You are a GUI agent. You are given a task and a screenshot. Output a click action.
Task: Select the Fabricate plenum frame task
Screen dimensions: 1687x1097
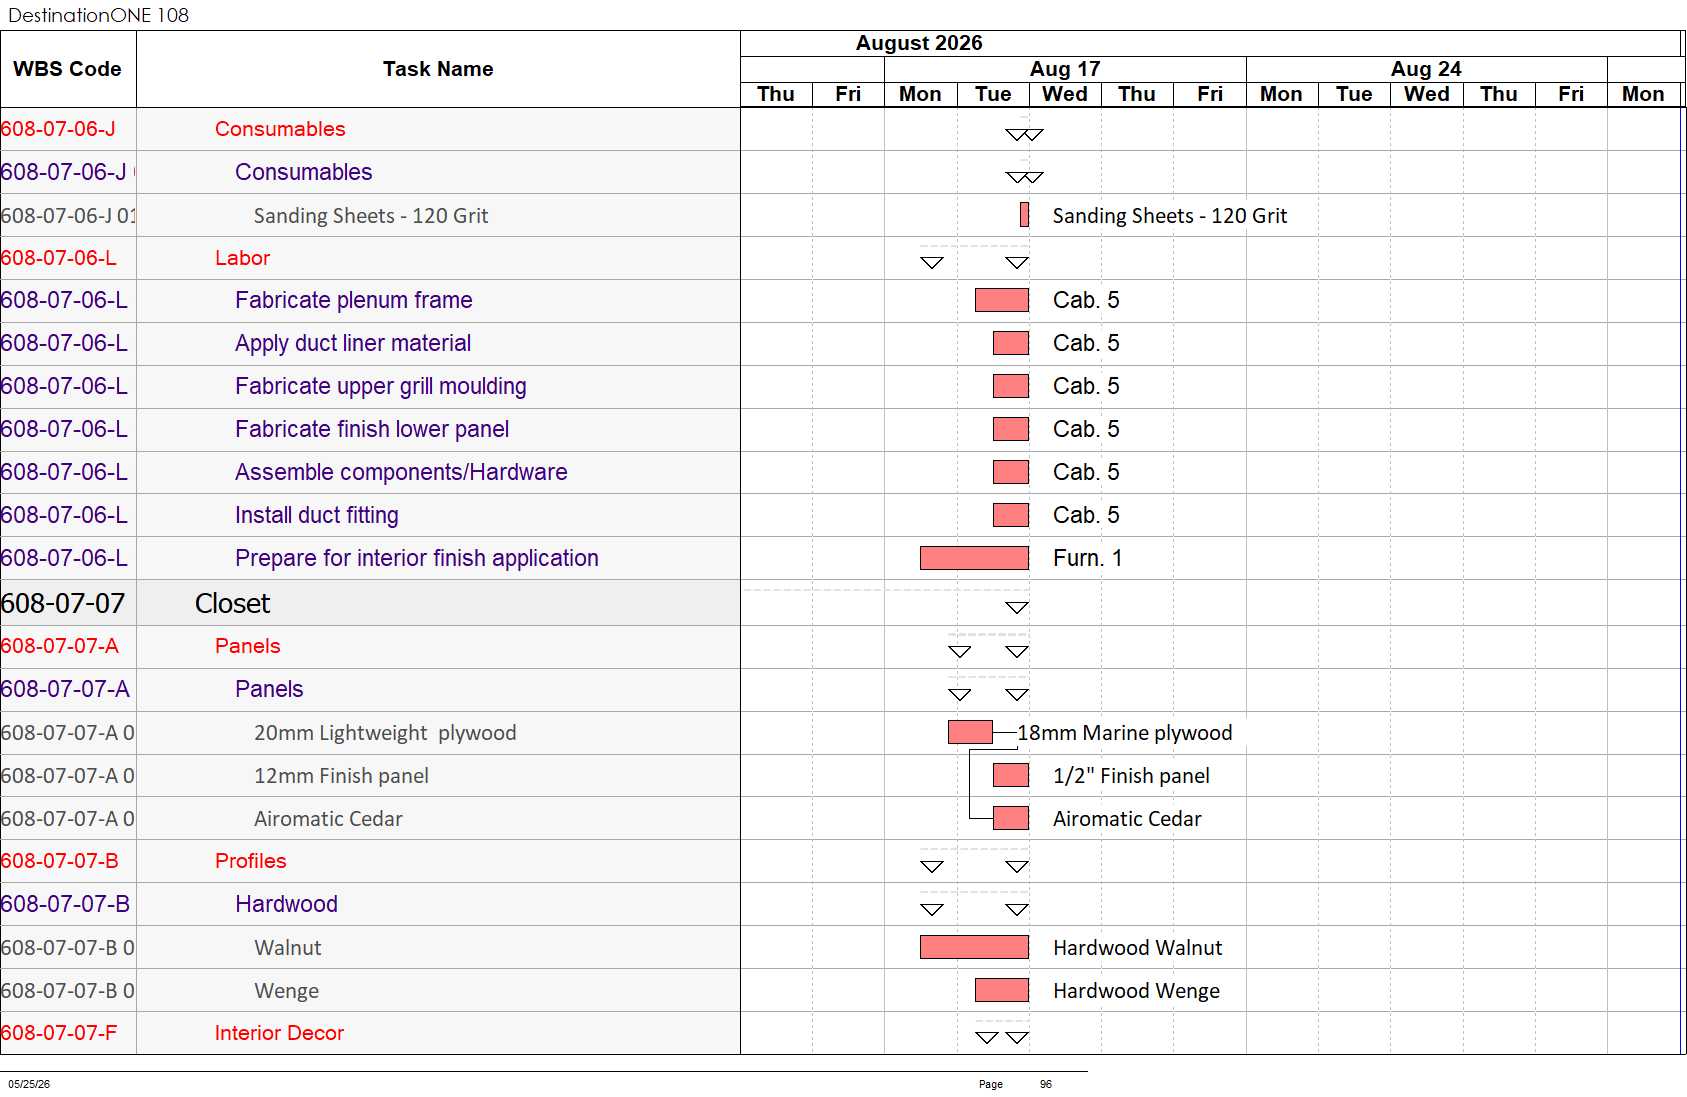353,300
